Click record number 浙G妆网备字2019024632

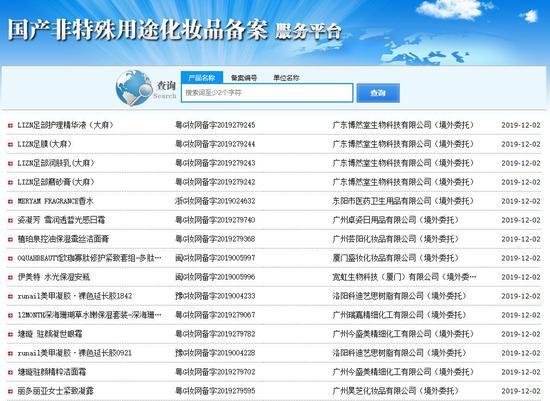tap(215, 201)
